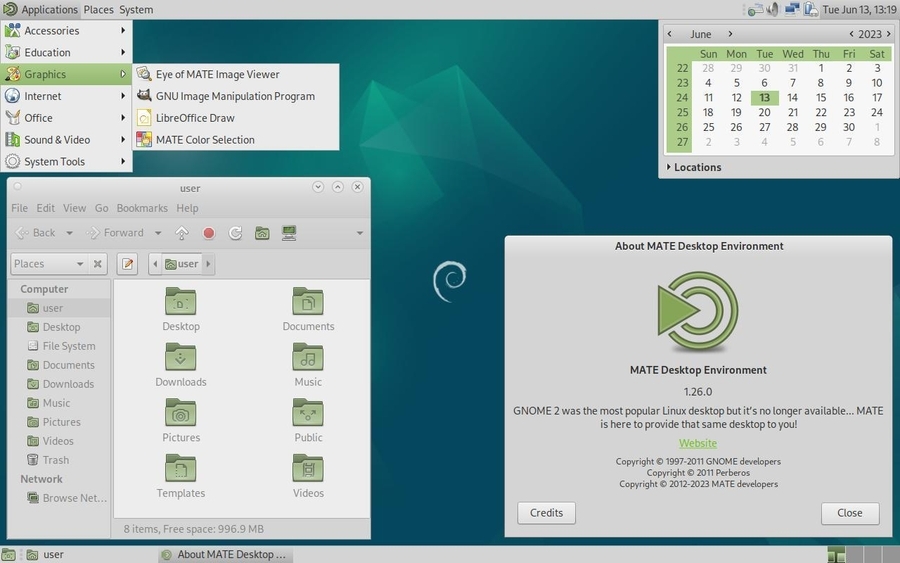Go to previous month in calendar
The width and height of the screenshot is (900, 563).
(669, 34)
